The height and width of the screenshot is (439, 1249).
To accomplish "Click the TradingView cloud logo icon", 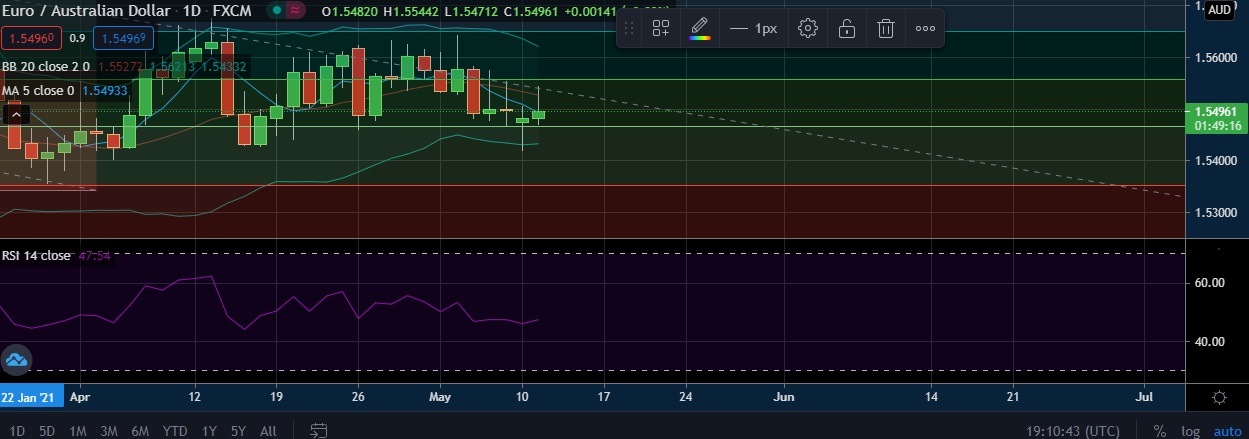I will 16,360.
